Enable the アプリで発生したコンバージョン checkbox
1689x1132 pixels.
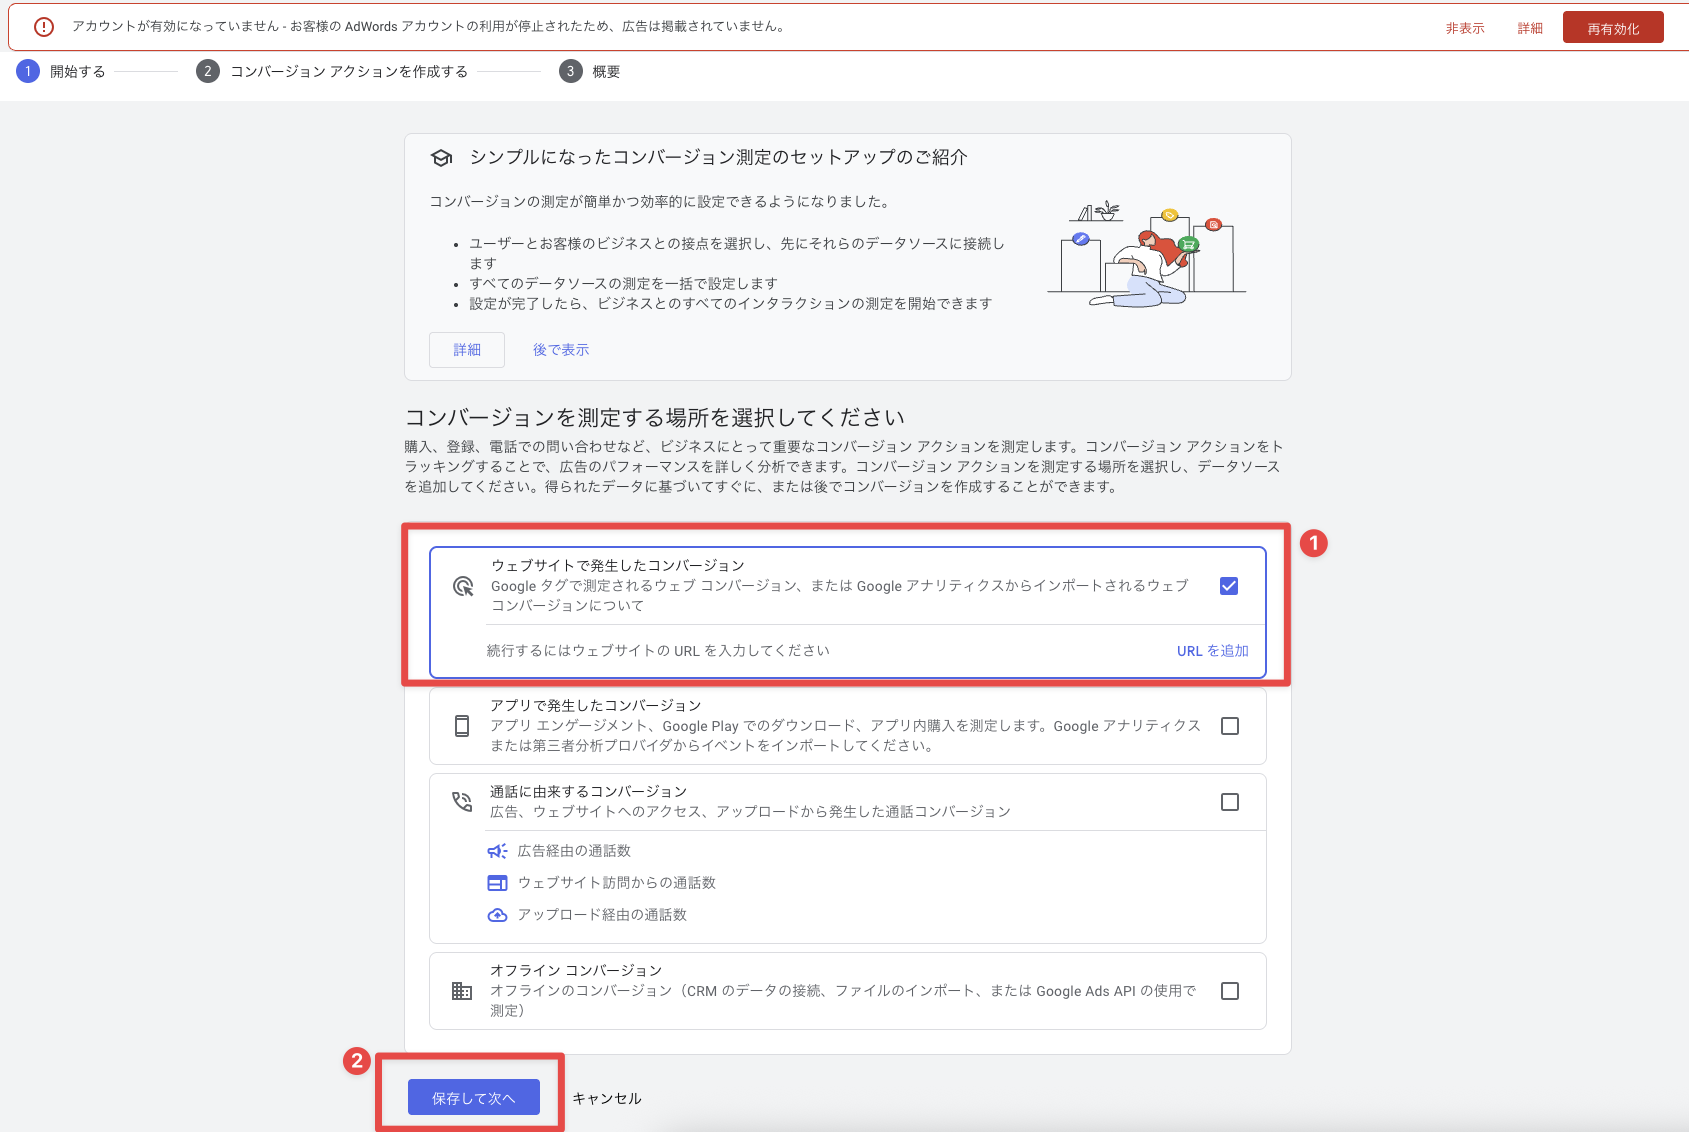tap(1230, 726)
